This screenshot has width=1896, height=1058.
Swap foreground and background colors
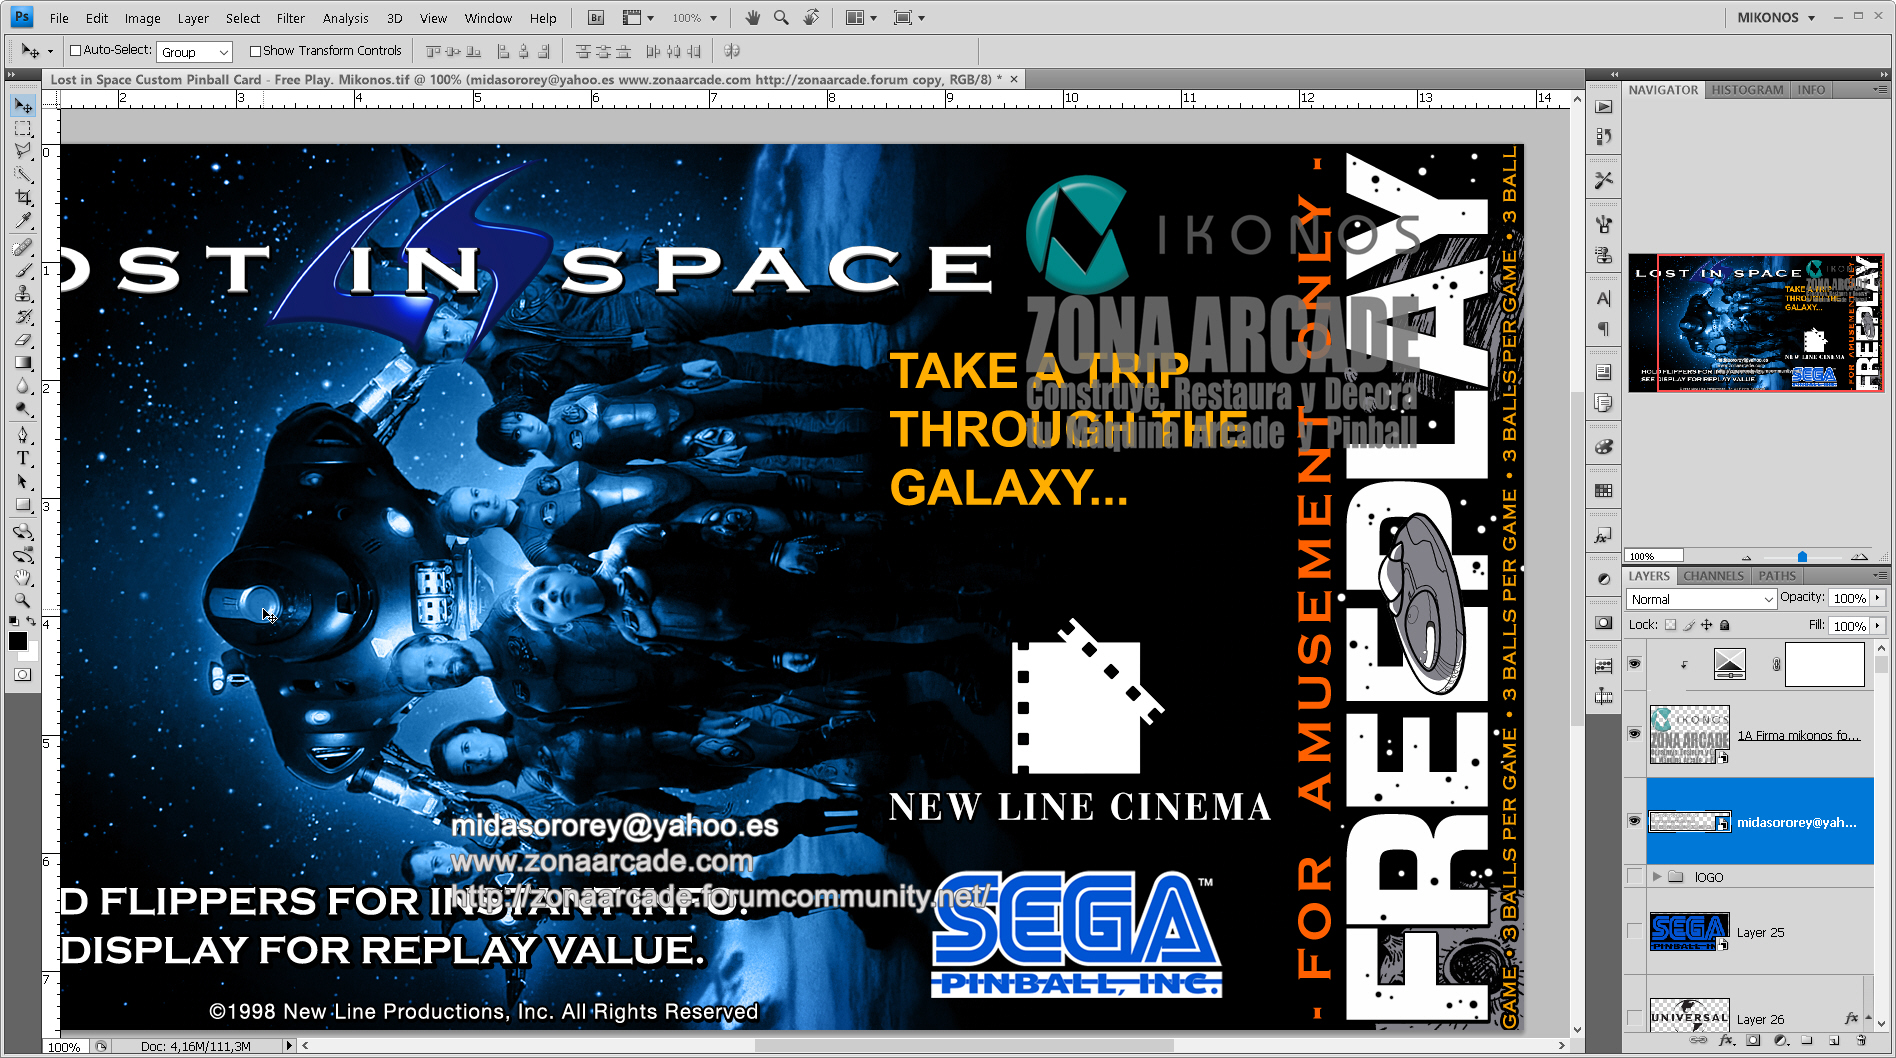[x=31, y=621]
